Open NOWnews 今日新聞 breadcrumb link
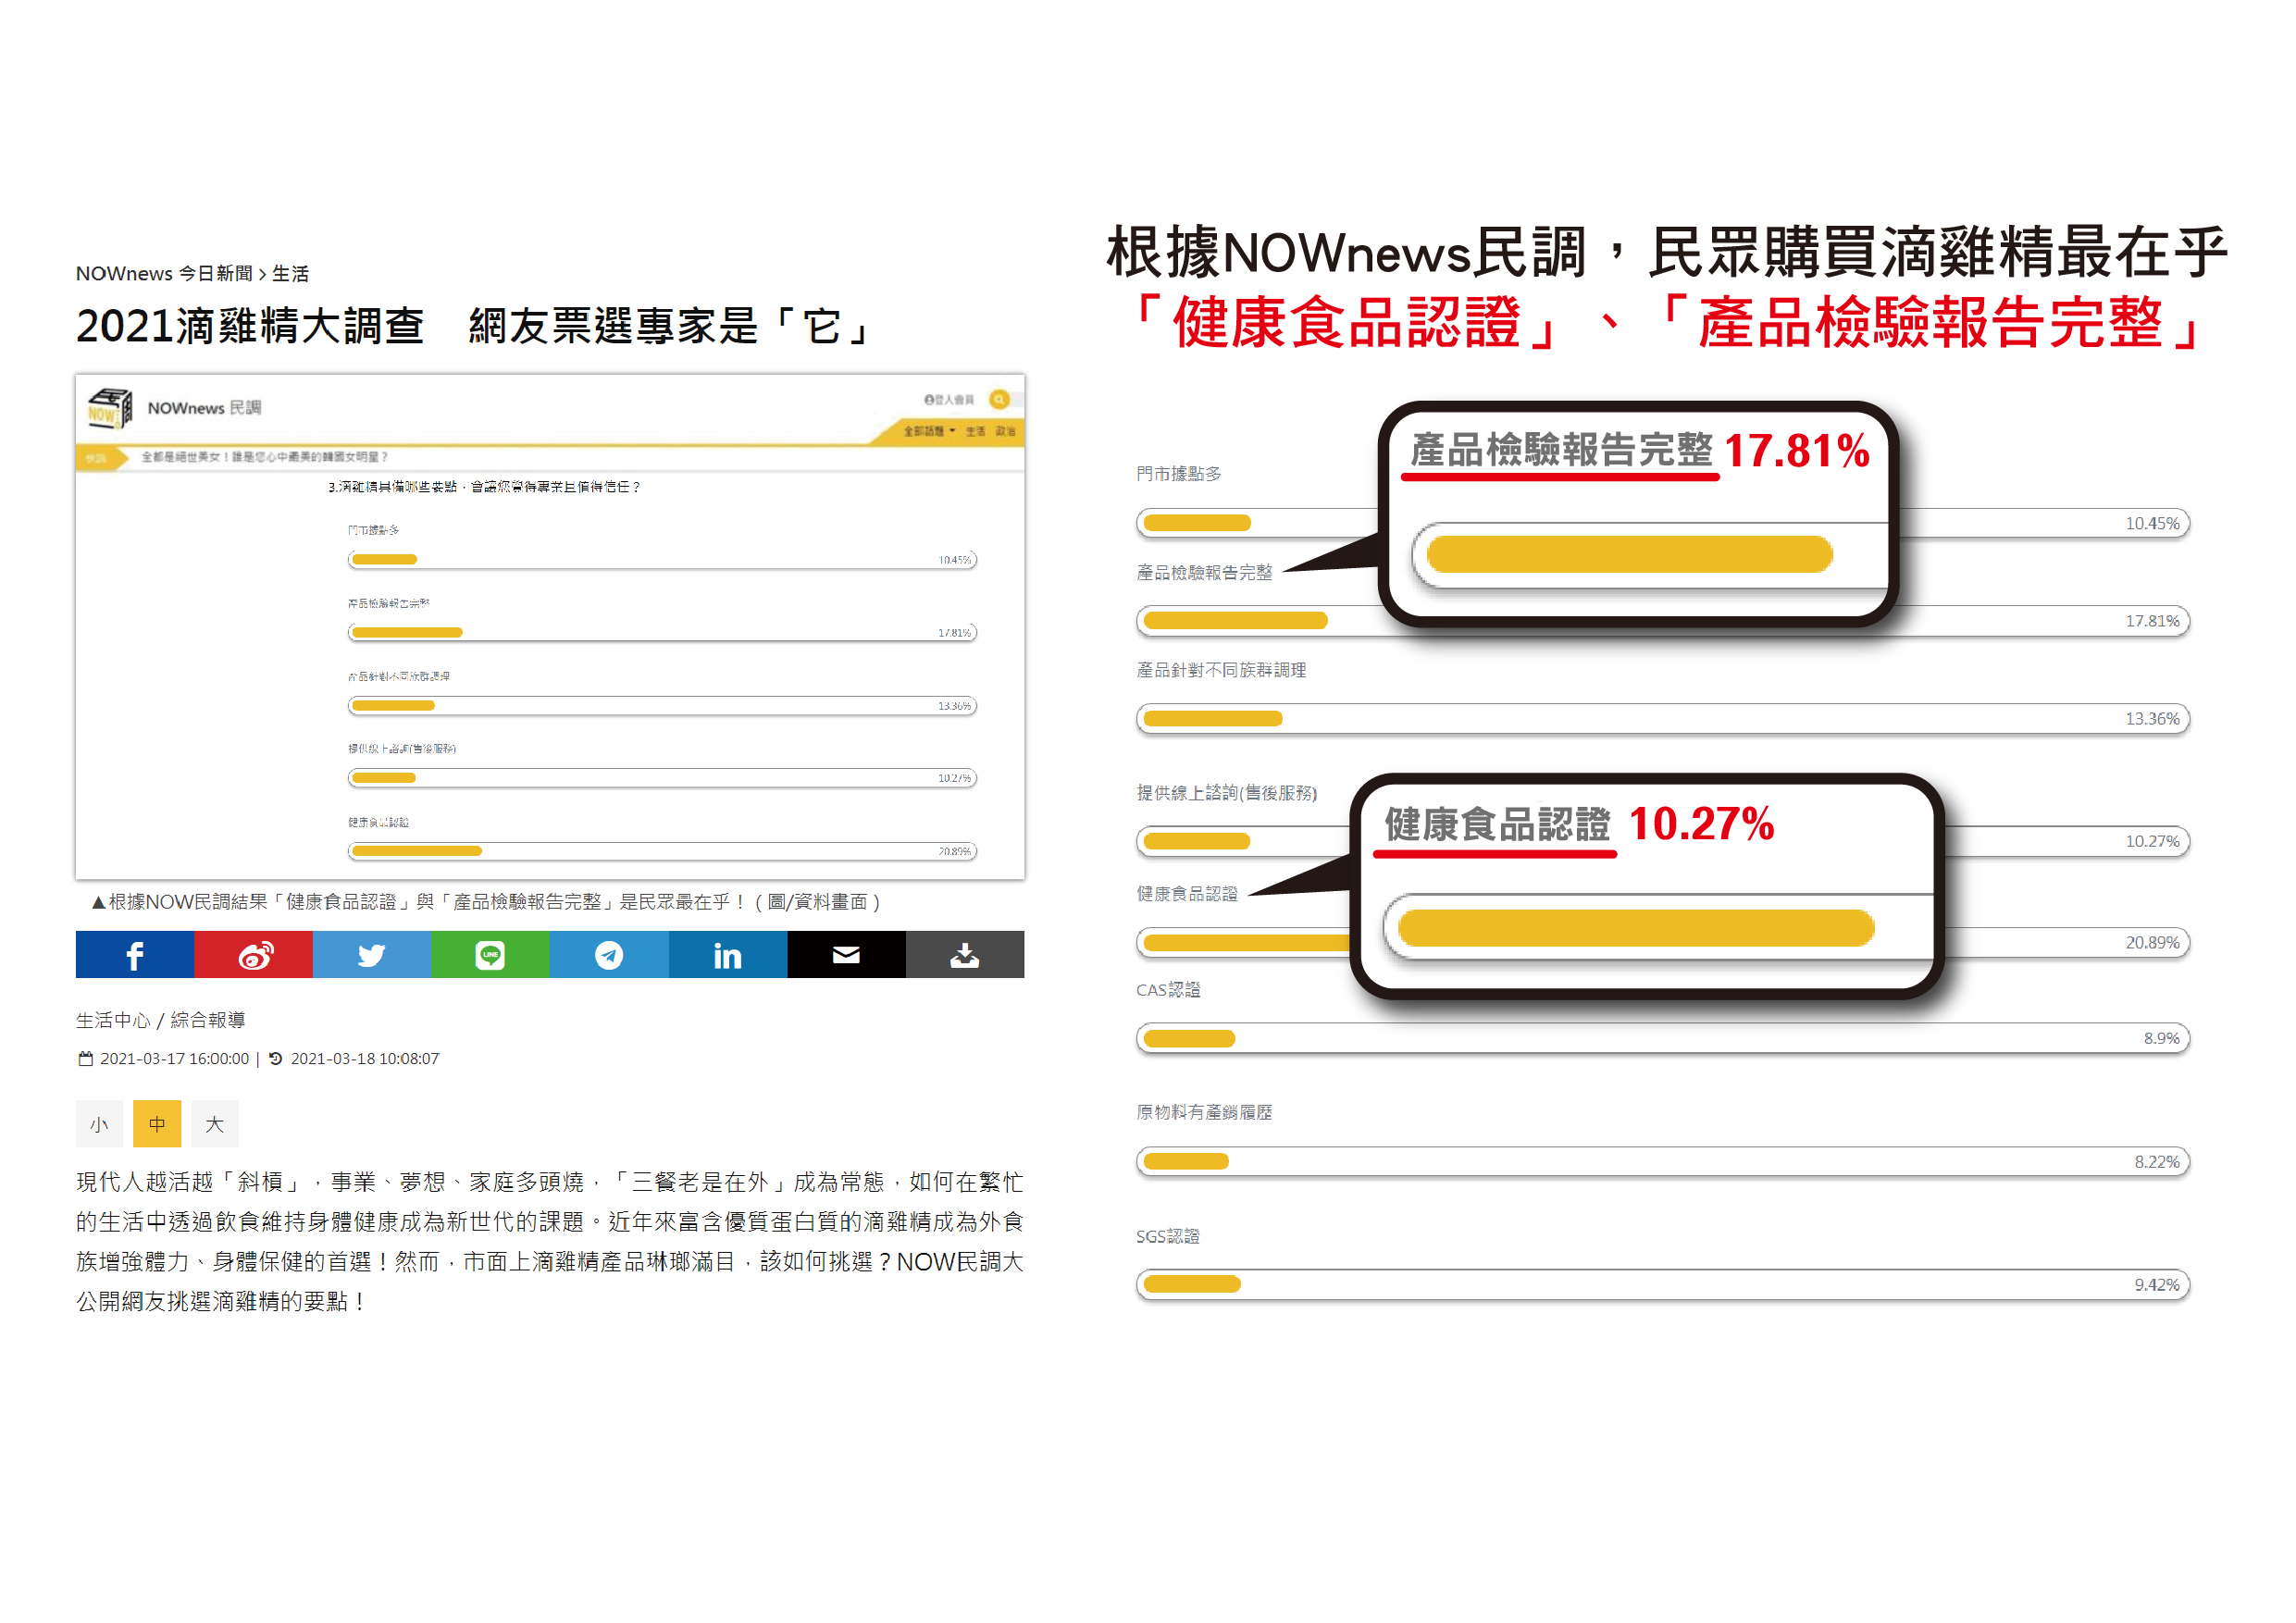This screenshot has height=1623, width=2296. coord(164,273)
